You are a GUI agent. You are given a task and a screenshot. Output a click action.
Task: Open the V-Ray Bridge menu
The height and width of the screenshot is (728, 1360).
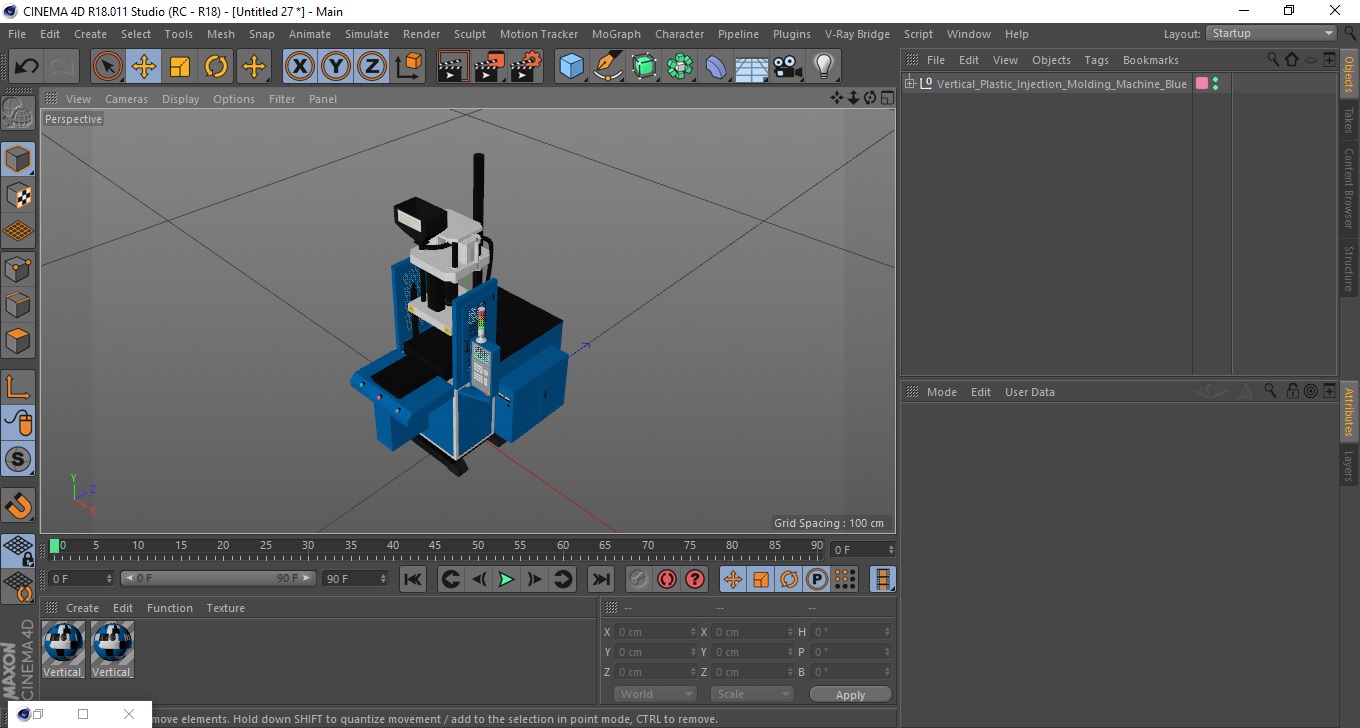point(857,34)
